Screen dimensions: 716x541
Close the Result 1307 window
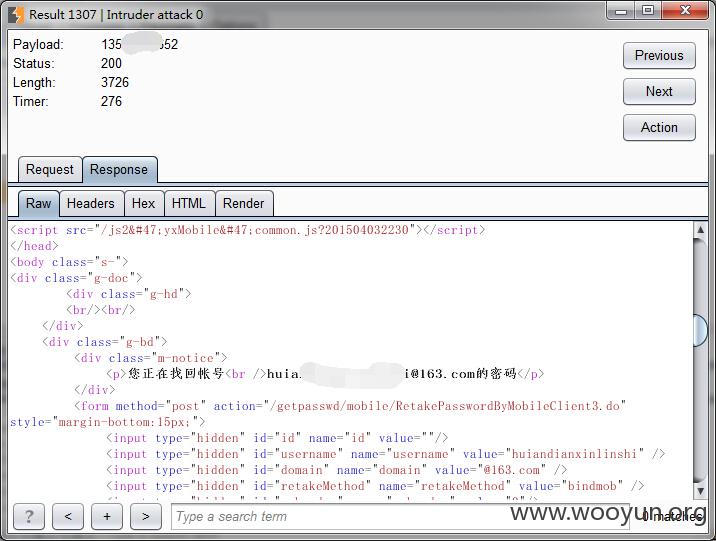tap(684, 11)
